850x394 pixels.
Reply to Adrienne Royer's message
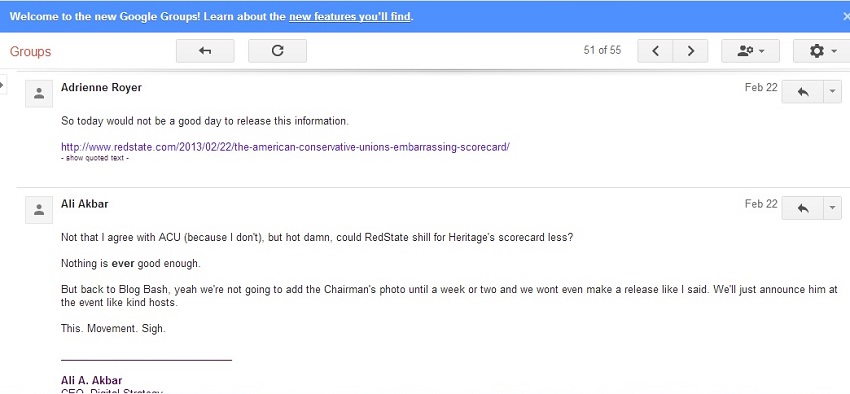802,92
